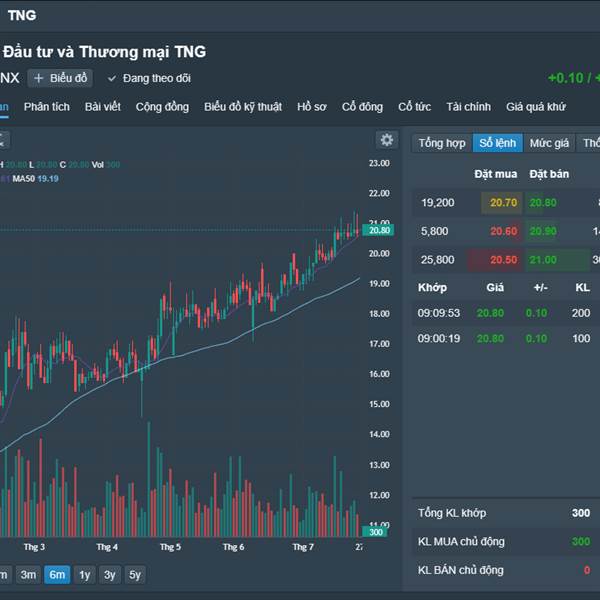
Task: Click the 25,800 bid volume
Action: tap(438, 260)
